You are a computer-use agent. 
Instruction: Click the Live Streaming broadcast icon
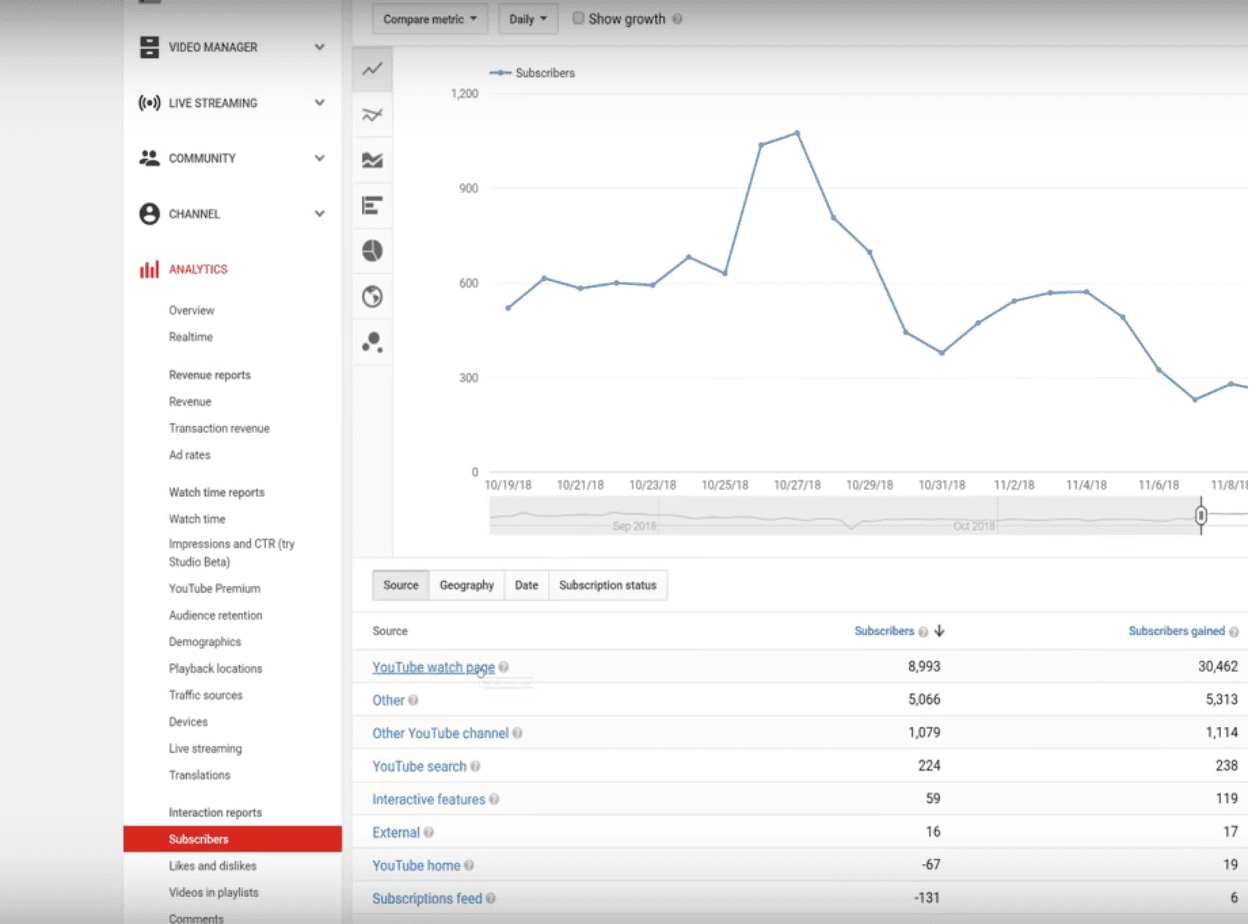[x=149, y=103]
